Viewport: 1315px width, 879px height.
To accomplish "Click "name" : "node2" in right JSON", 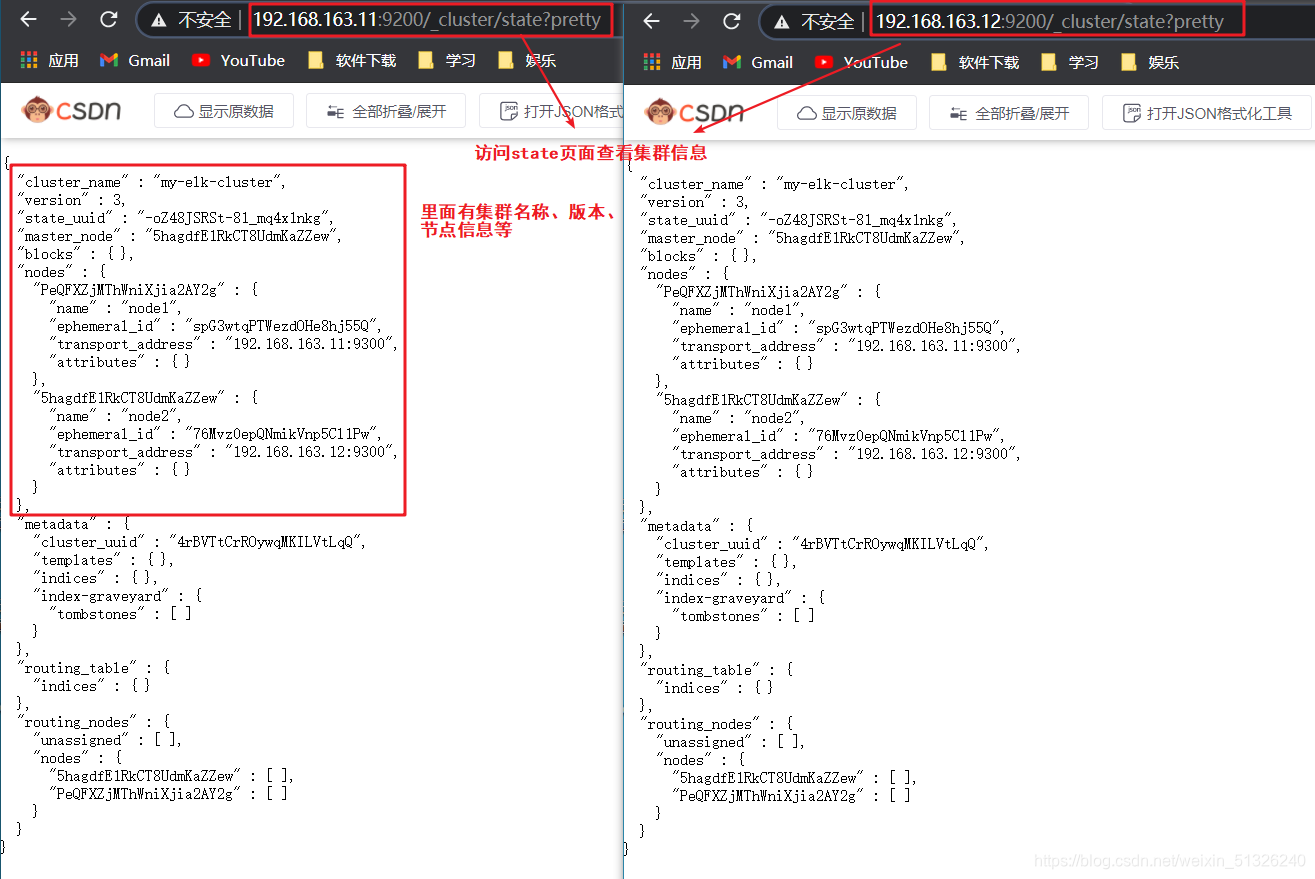I will point(741,418).
